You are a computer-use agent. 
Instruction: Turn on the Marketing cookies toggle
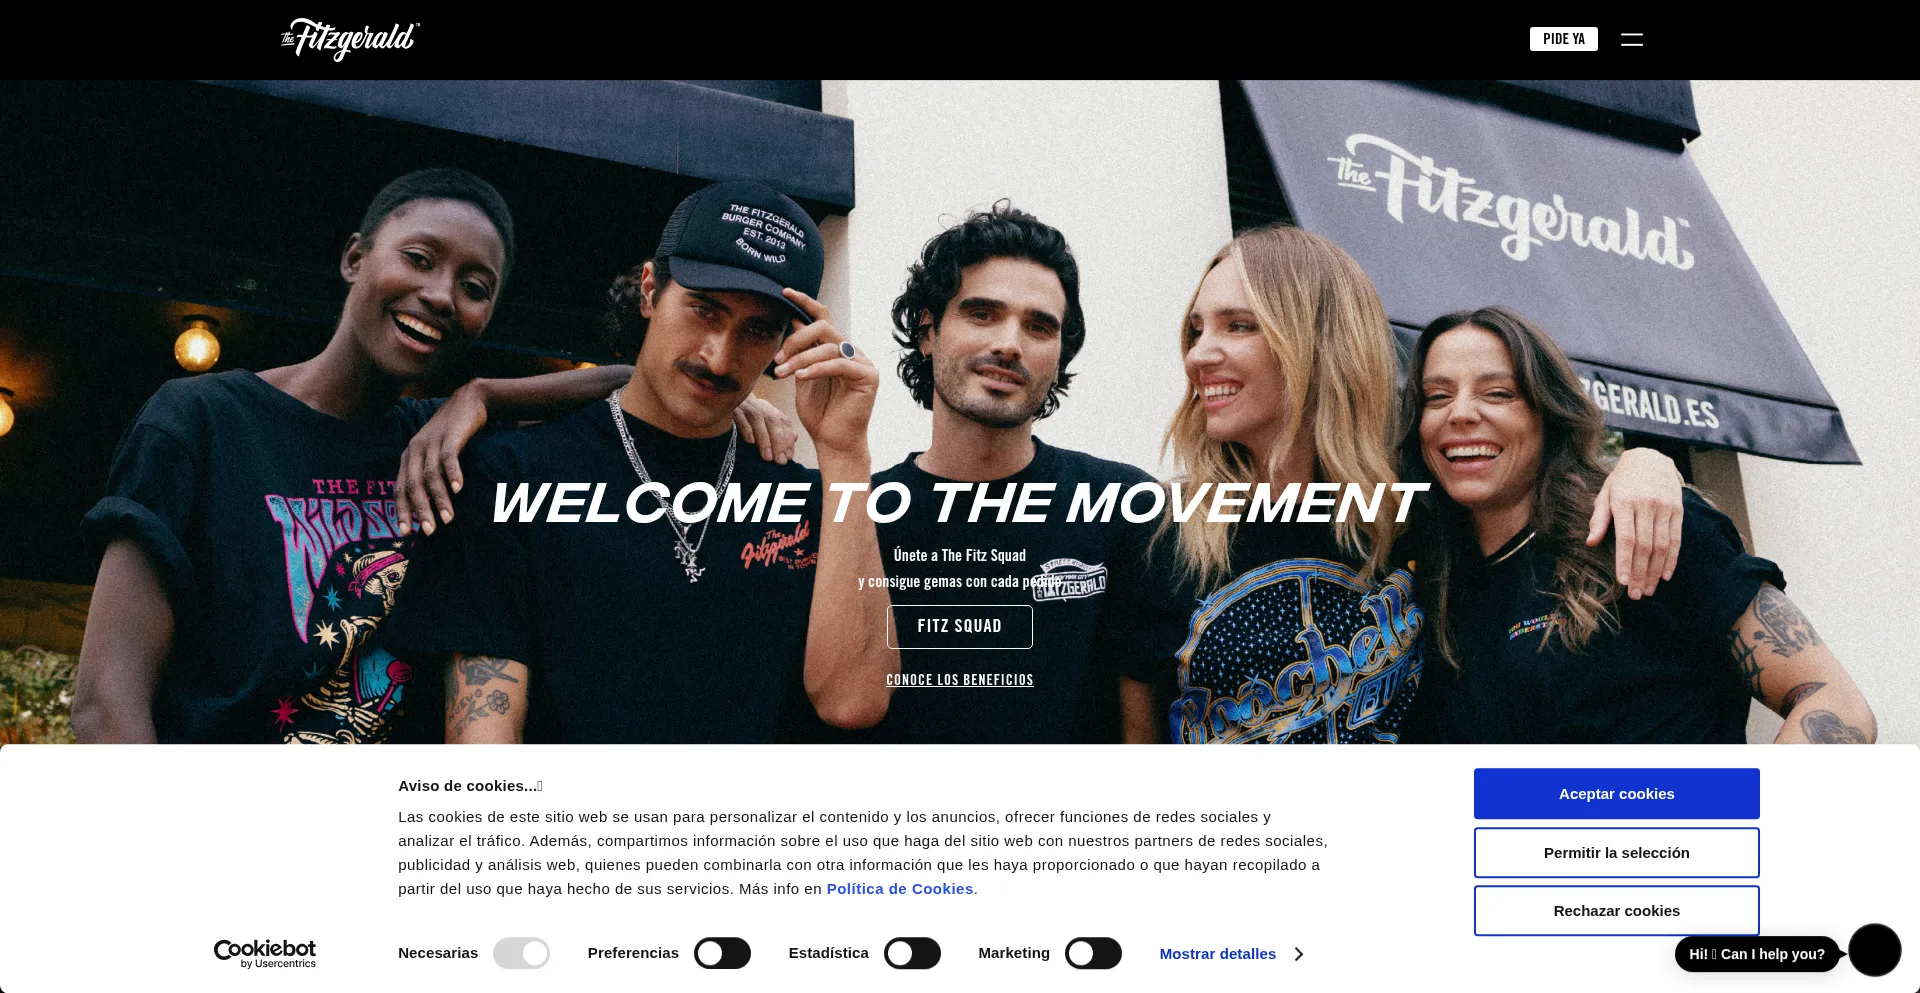(x=1093, y=953)
